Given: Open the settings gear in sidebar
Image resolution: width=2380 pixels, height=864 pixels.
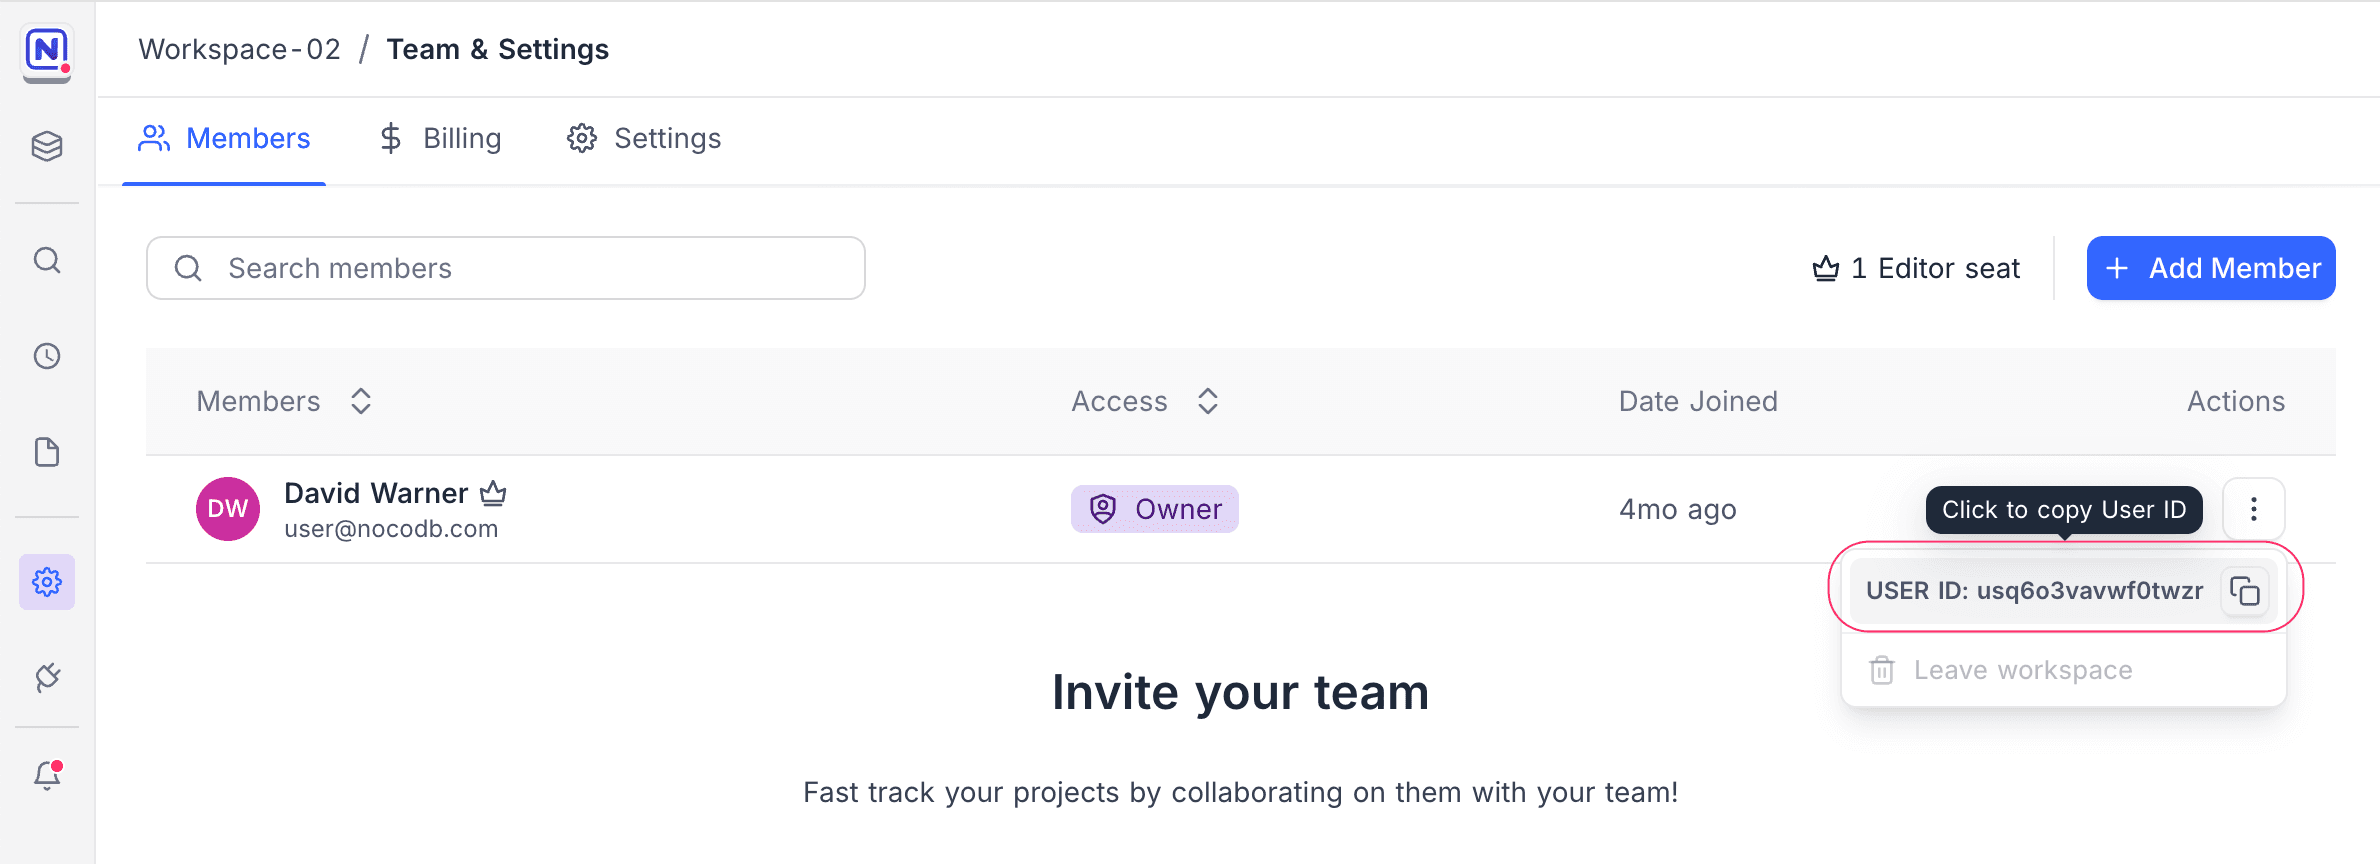Looking at the screenshot, I should [47, 582].
